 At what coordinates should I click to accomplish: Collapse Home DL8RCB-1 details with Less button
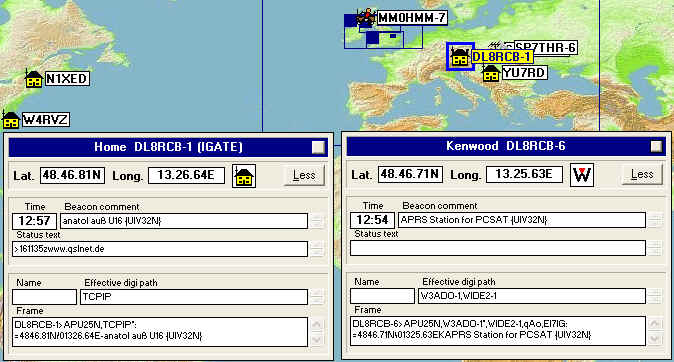click(304, 175)
